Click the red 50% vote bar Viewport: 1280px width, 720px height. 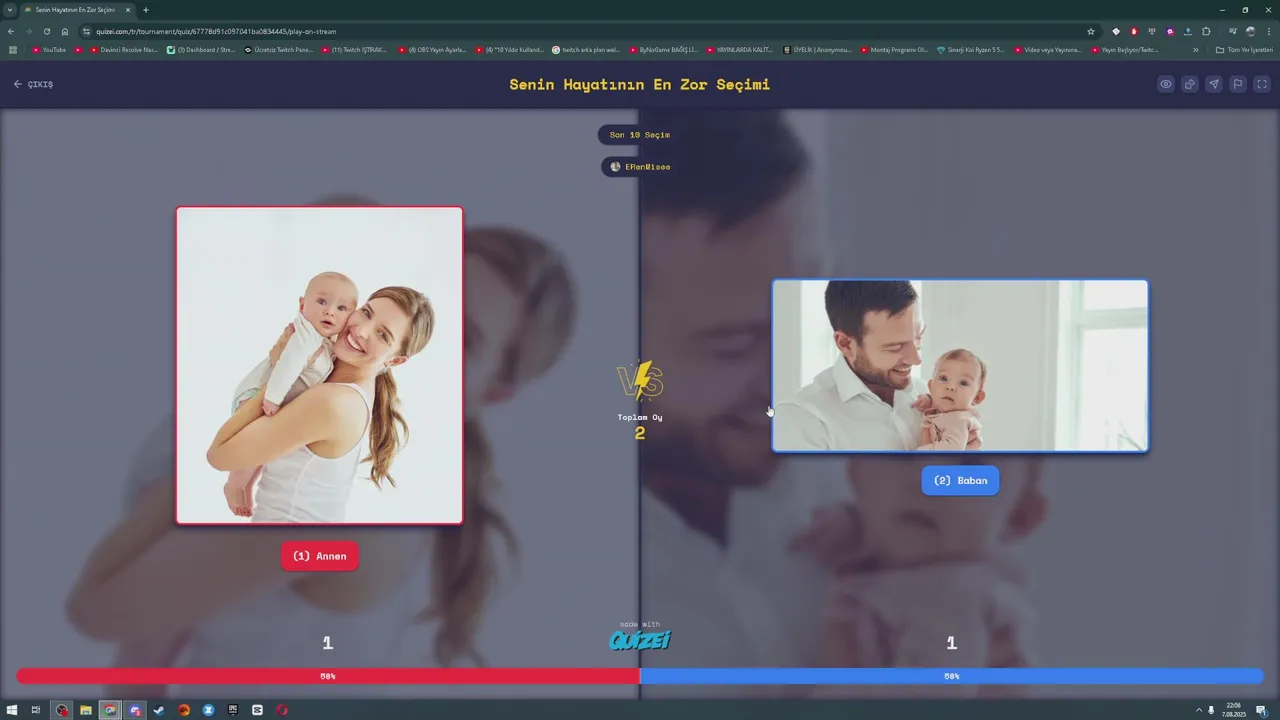point(328,676)
